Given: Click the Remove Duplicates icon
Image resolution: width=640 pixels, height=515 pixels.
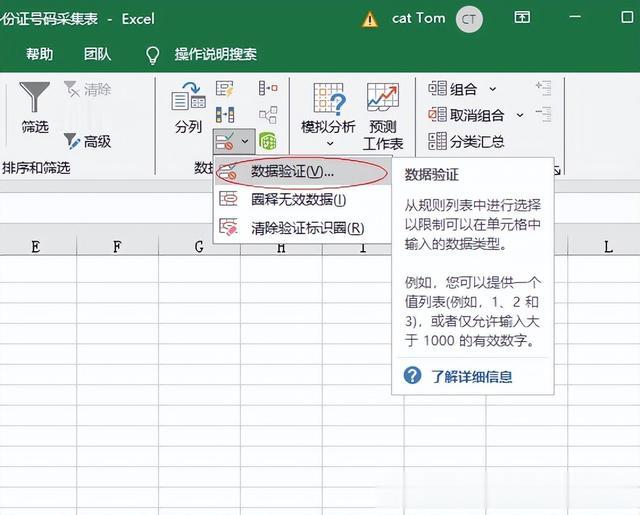Looking at the screenshot, I should tap(225, 115).
